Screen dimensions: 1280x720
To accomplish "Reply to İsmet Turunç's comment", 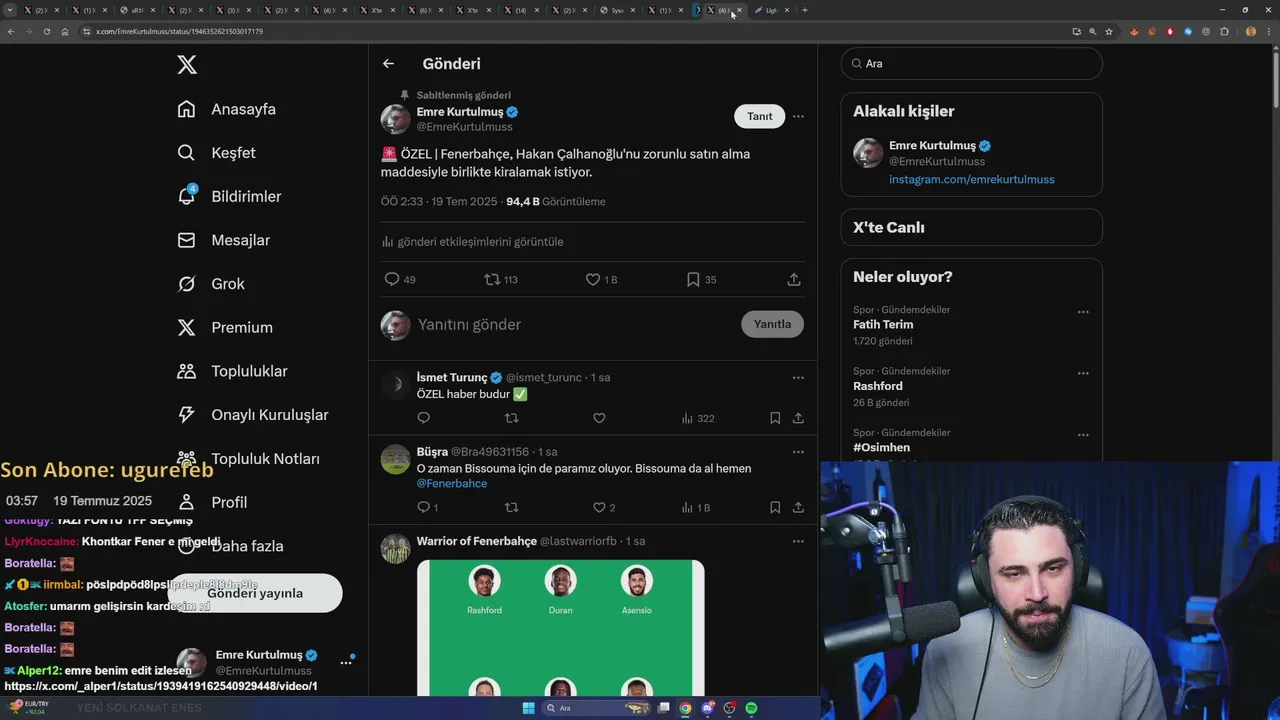I will coord(423,418).
